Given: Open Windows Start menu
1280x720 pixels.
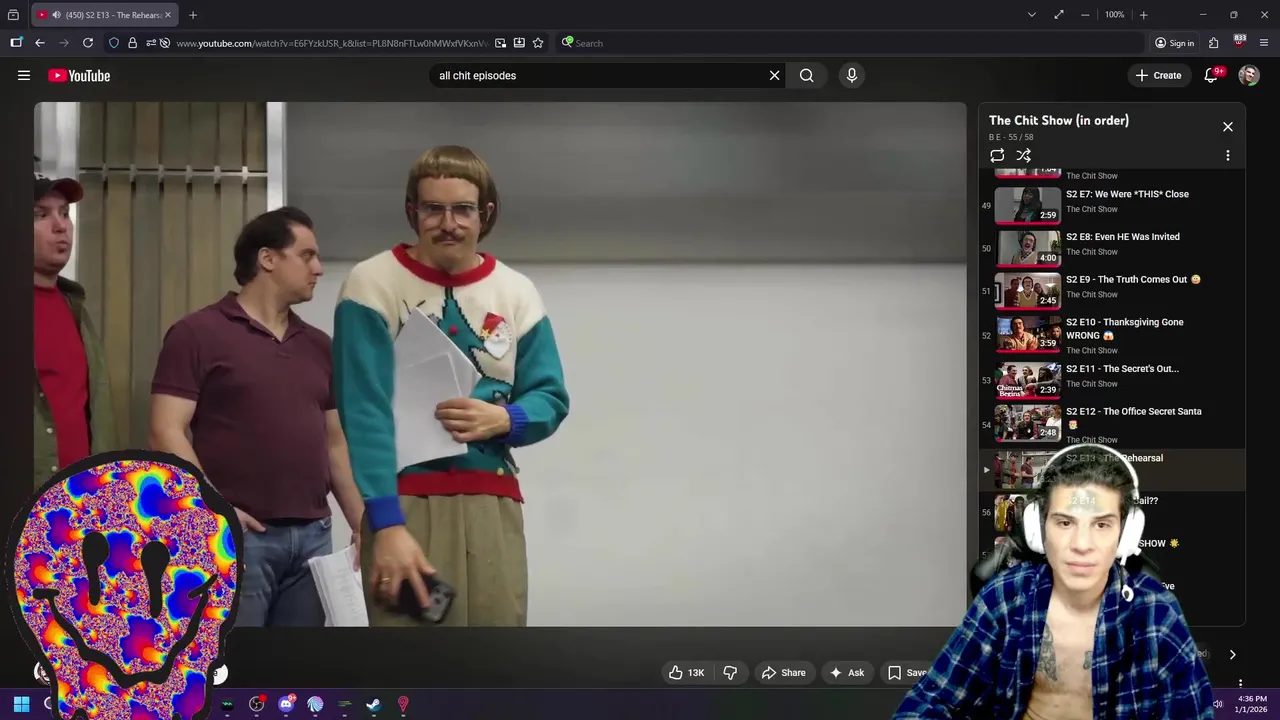Looking at the screenshot, I should point(21,704).
